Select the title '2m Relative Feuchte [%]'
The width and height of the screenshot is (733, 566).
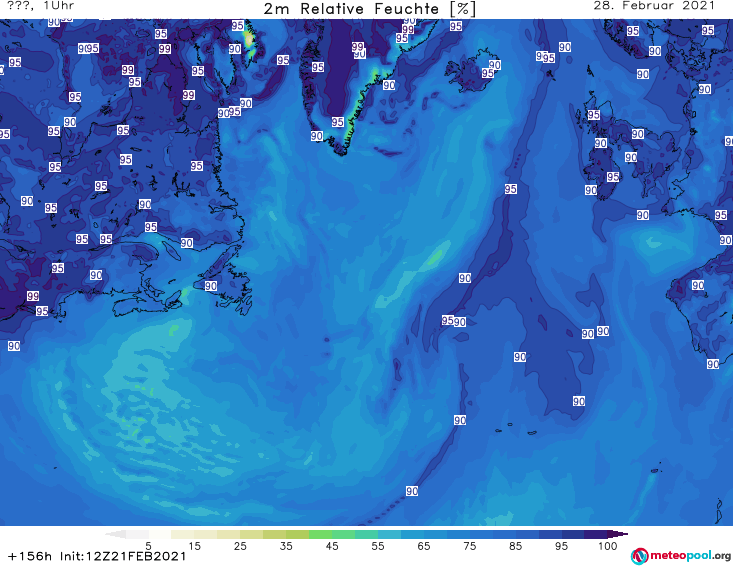click(x=369, y=9)
